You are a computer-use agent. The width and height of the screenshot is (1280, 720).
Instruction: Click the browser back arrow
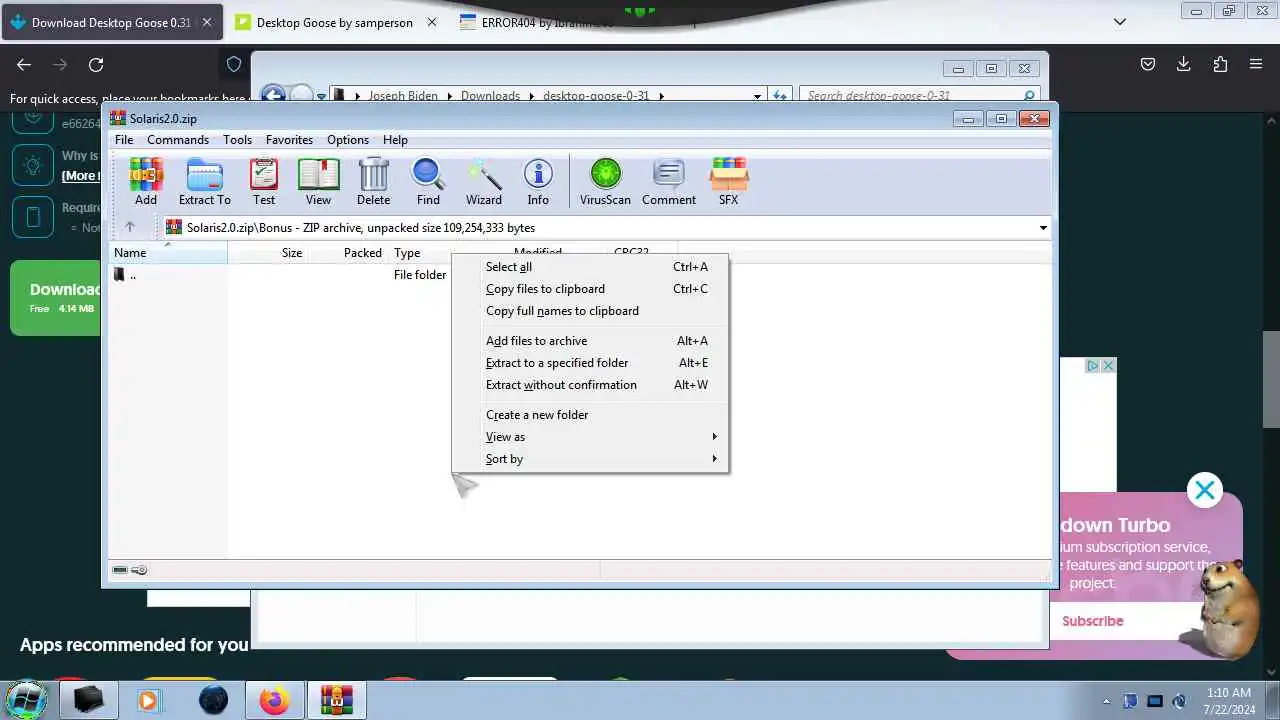24,64
